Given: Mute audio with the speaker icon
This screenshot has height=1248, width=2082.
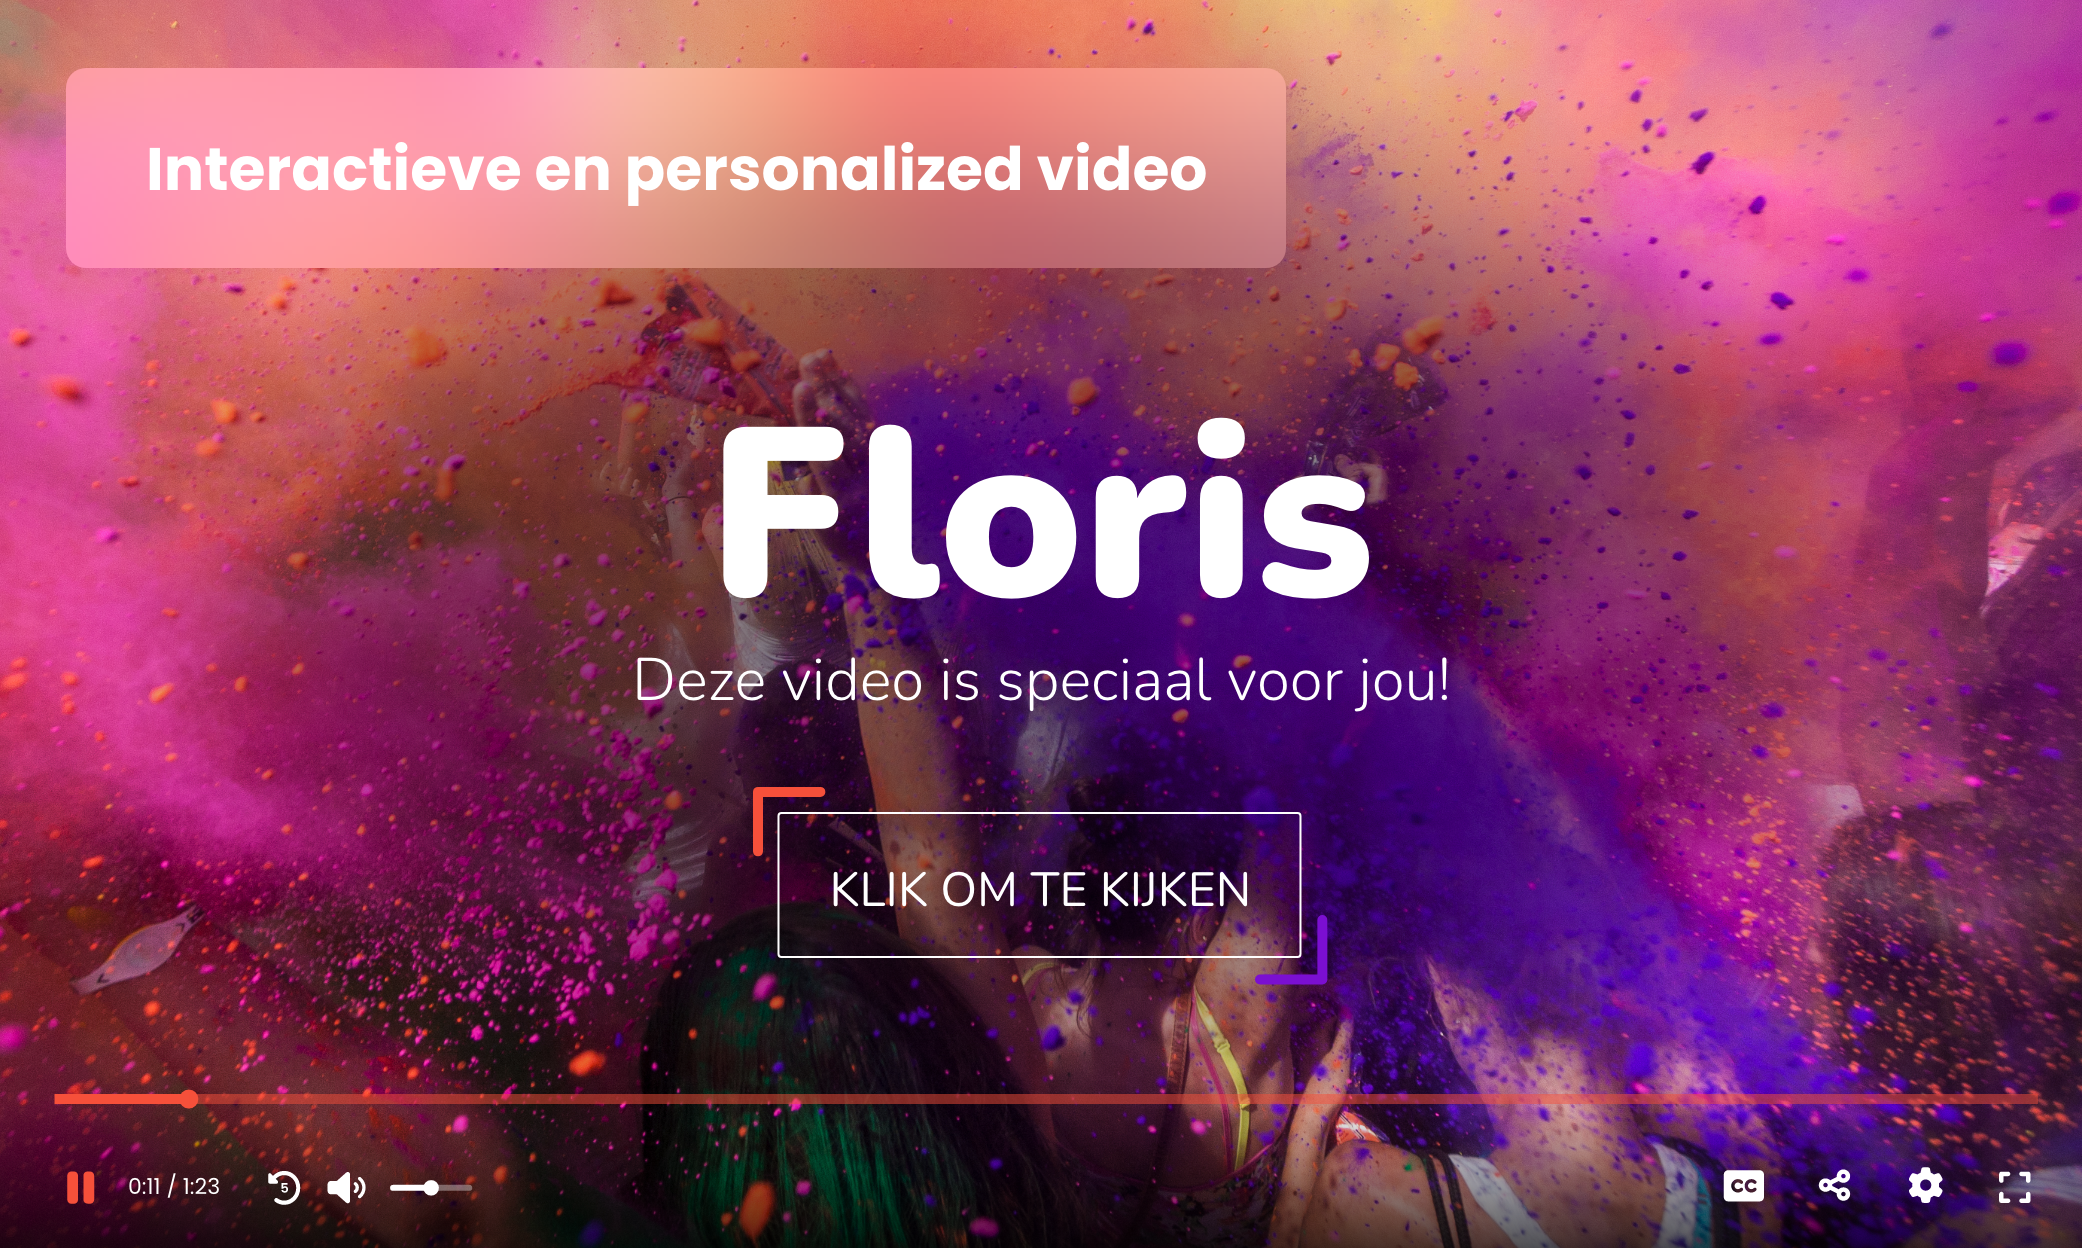Looking at the screenshot, I should point(346,1187).
